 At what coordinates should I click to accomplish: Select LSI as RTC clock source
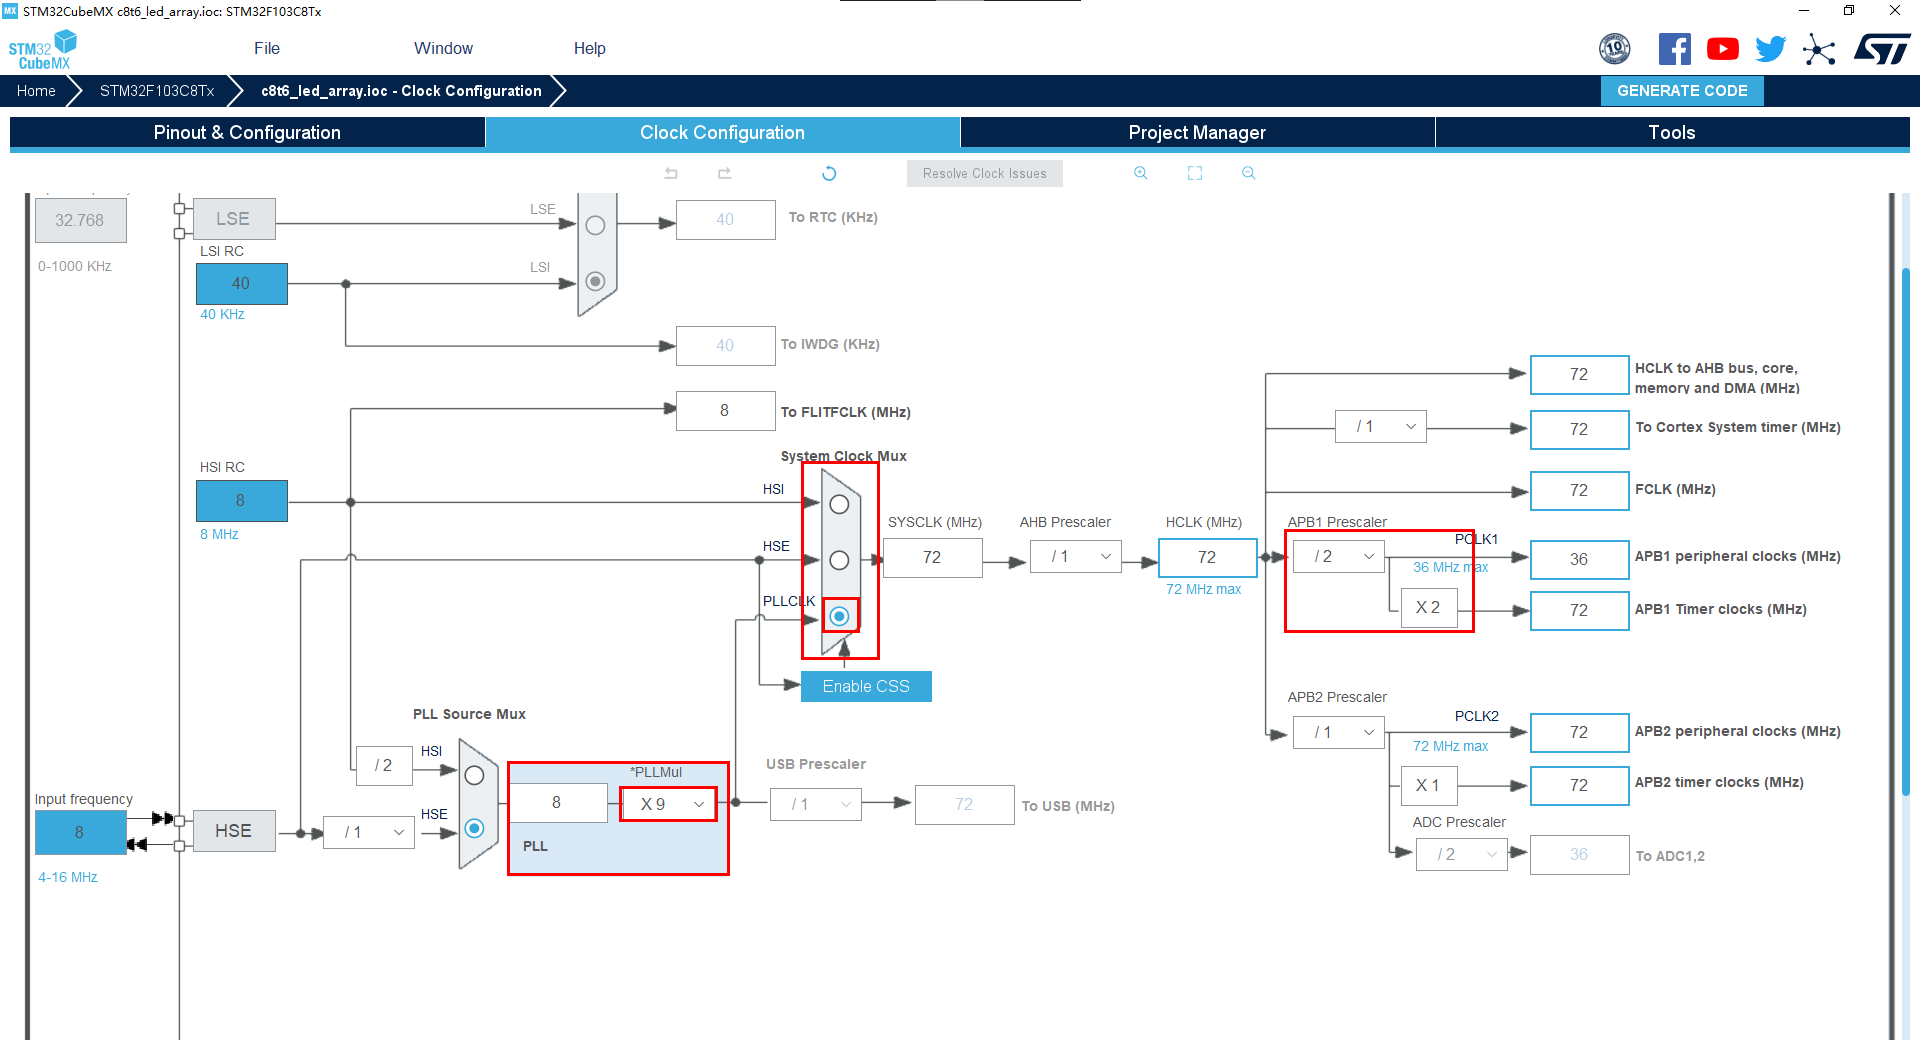[x=595, y=281]
